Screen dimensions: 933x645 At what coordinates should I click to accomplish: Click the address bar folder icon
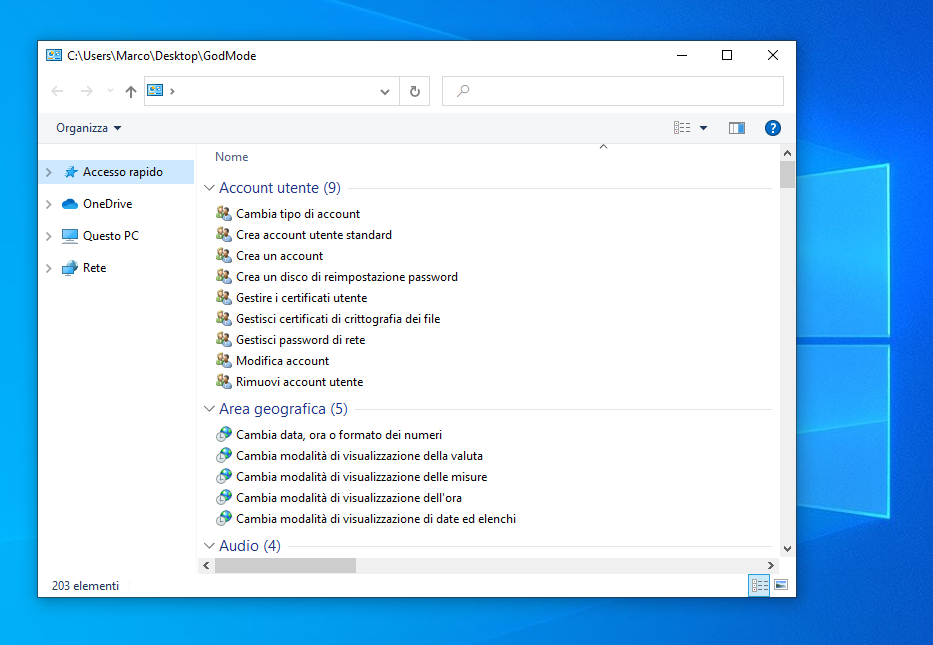tap(155, 90)
